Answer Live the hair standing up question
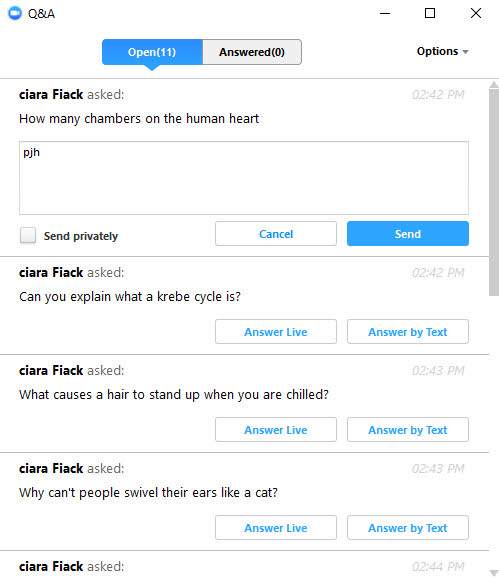The image size is (499, 578). [x=276, y=430]
